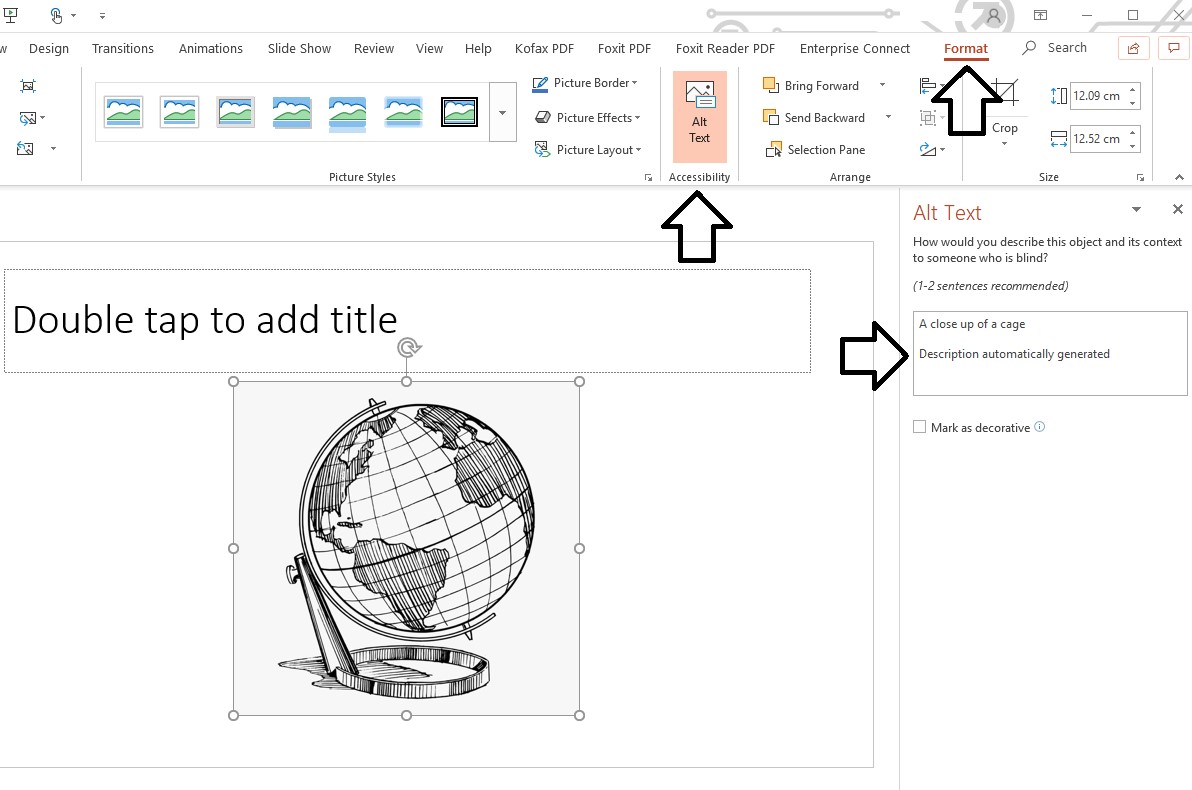This screenshot has height=790, width=1192.
Task: Expand the Picture Styles gallery
Action: point(502,113)
